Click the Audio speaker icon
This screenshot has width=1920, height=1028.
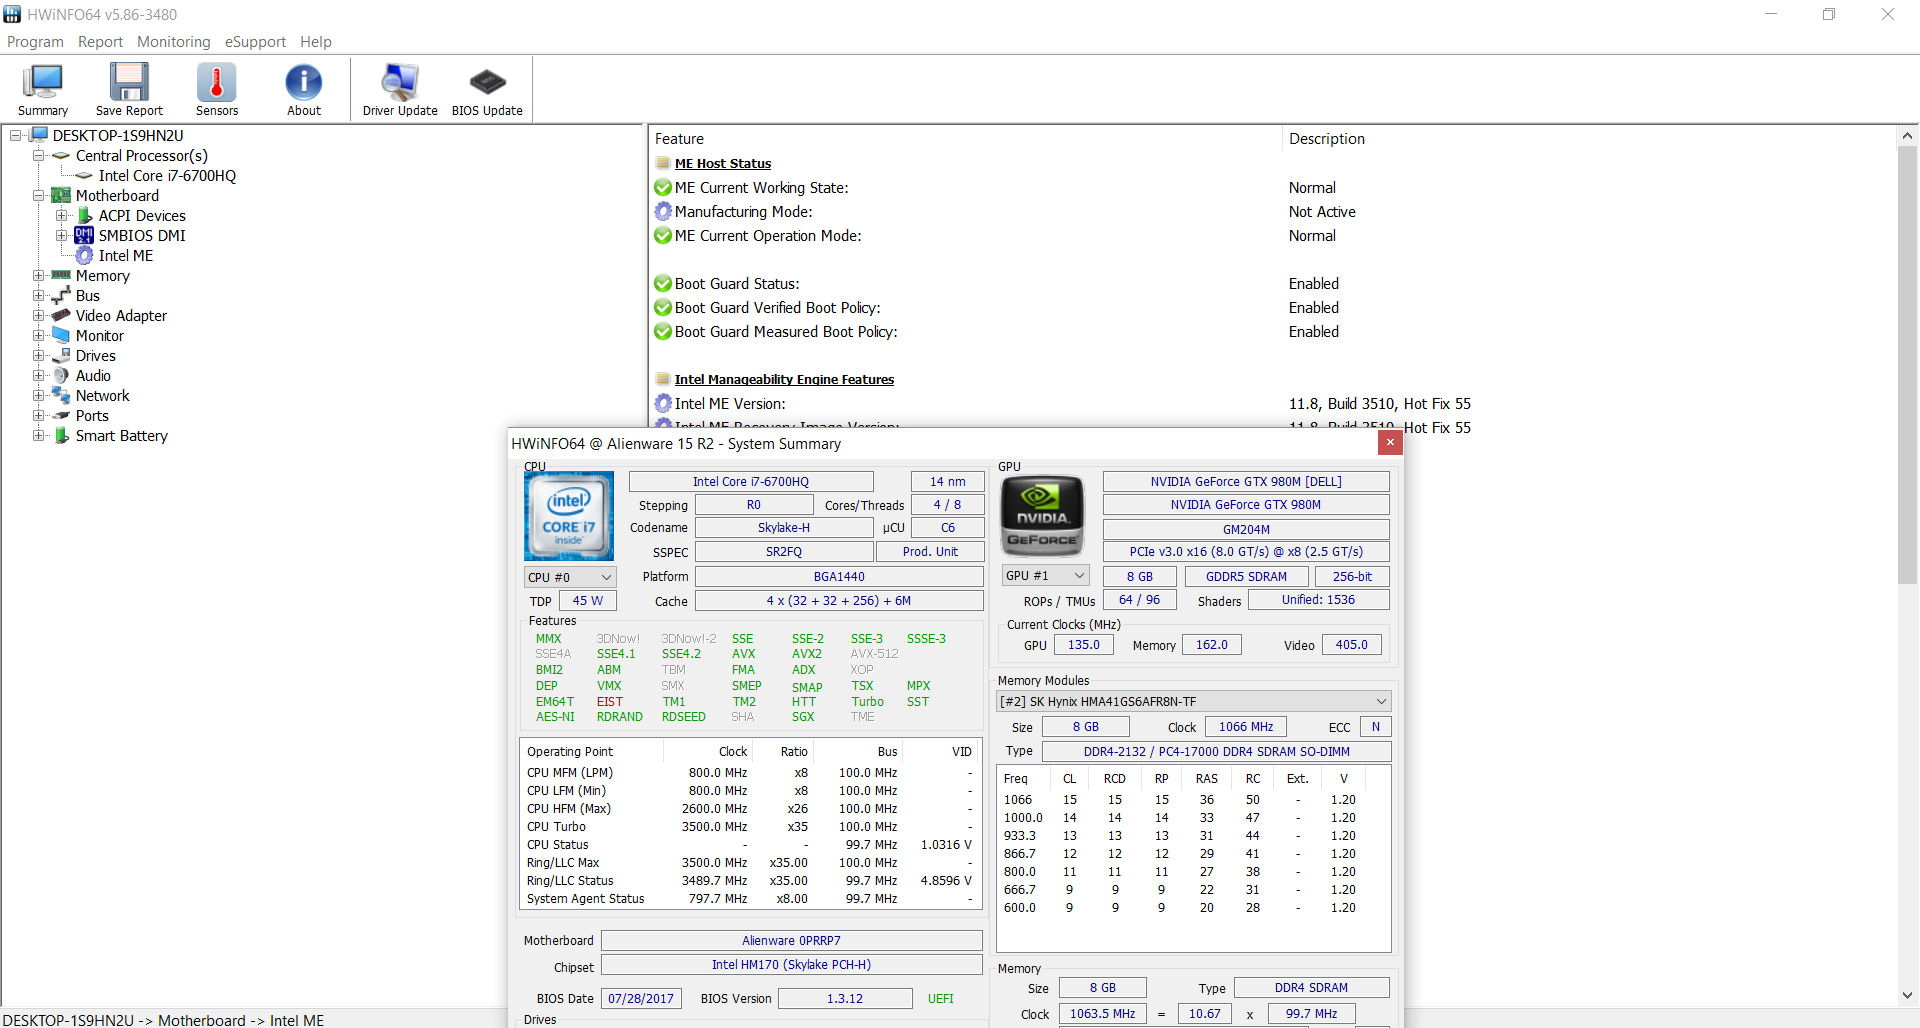(x=61, y=375)
